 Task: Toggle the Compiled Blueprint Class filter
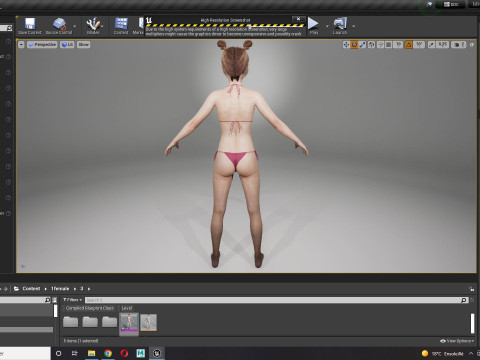coord(90,308)
